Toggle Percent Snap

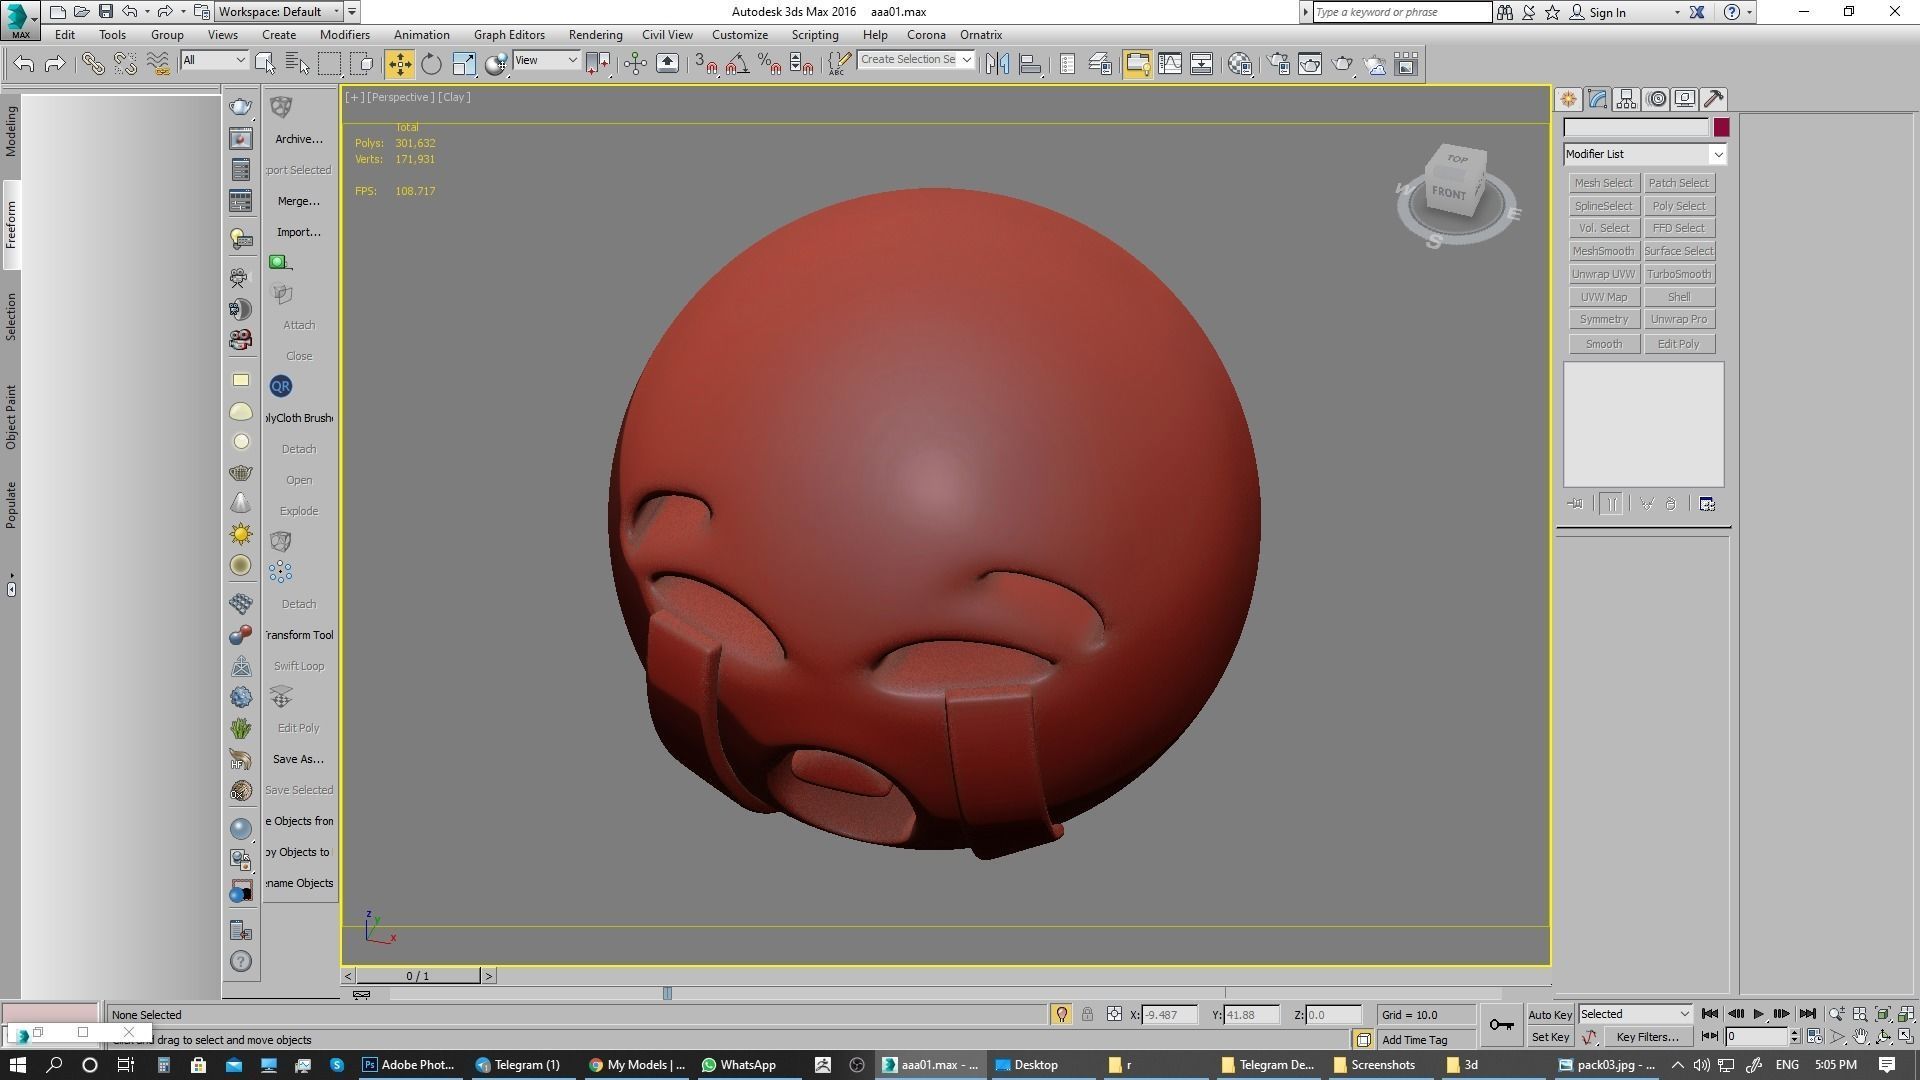(769, 64)
